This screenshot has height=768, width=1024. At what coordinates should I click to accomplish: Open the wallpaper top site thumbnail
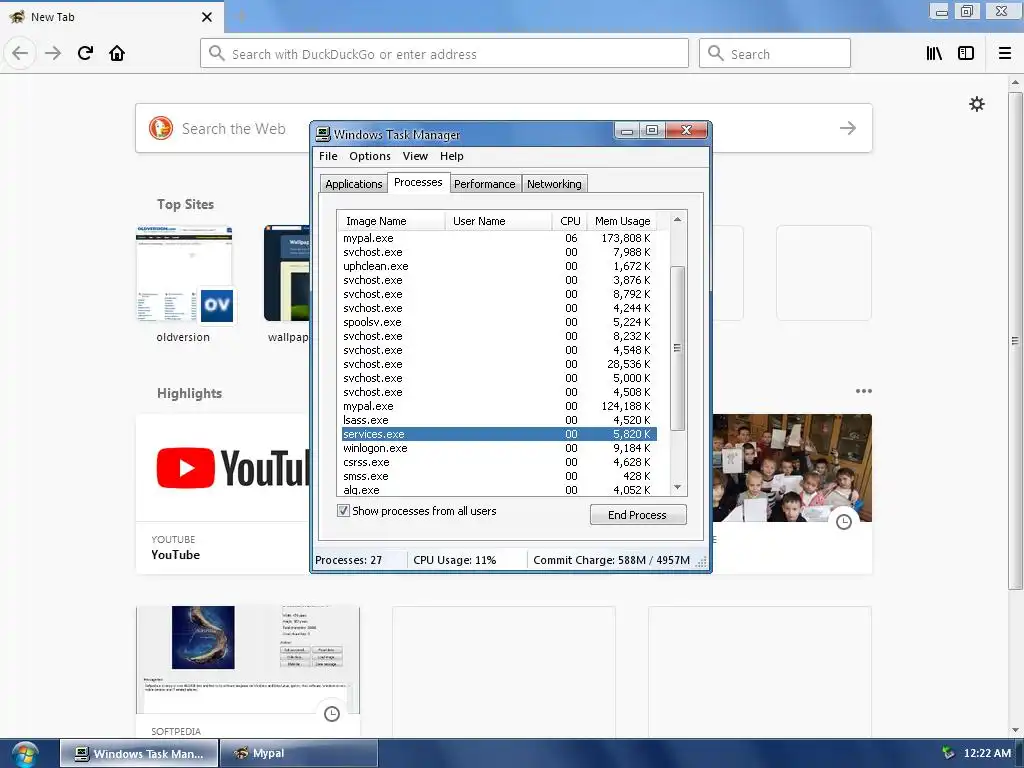(287, 274)
